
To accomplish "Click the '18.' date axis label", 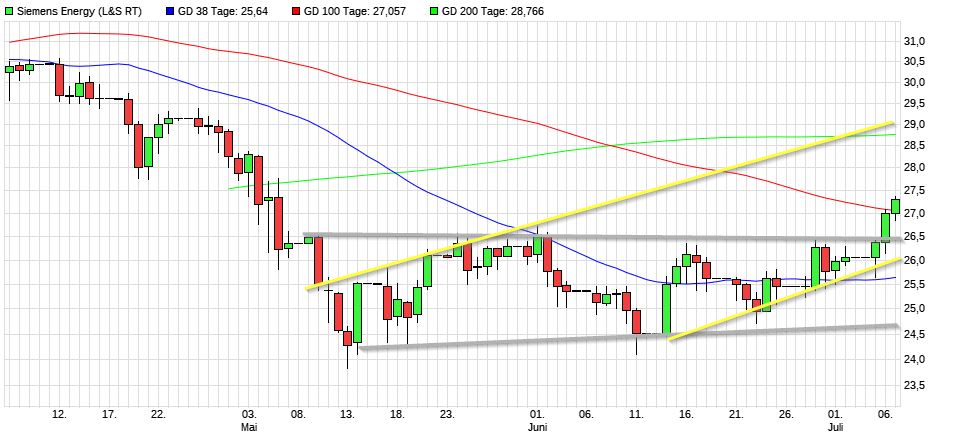I will [x=397, y=415].
